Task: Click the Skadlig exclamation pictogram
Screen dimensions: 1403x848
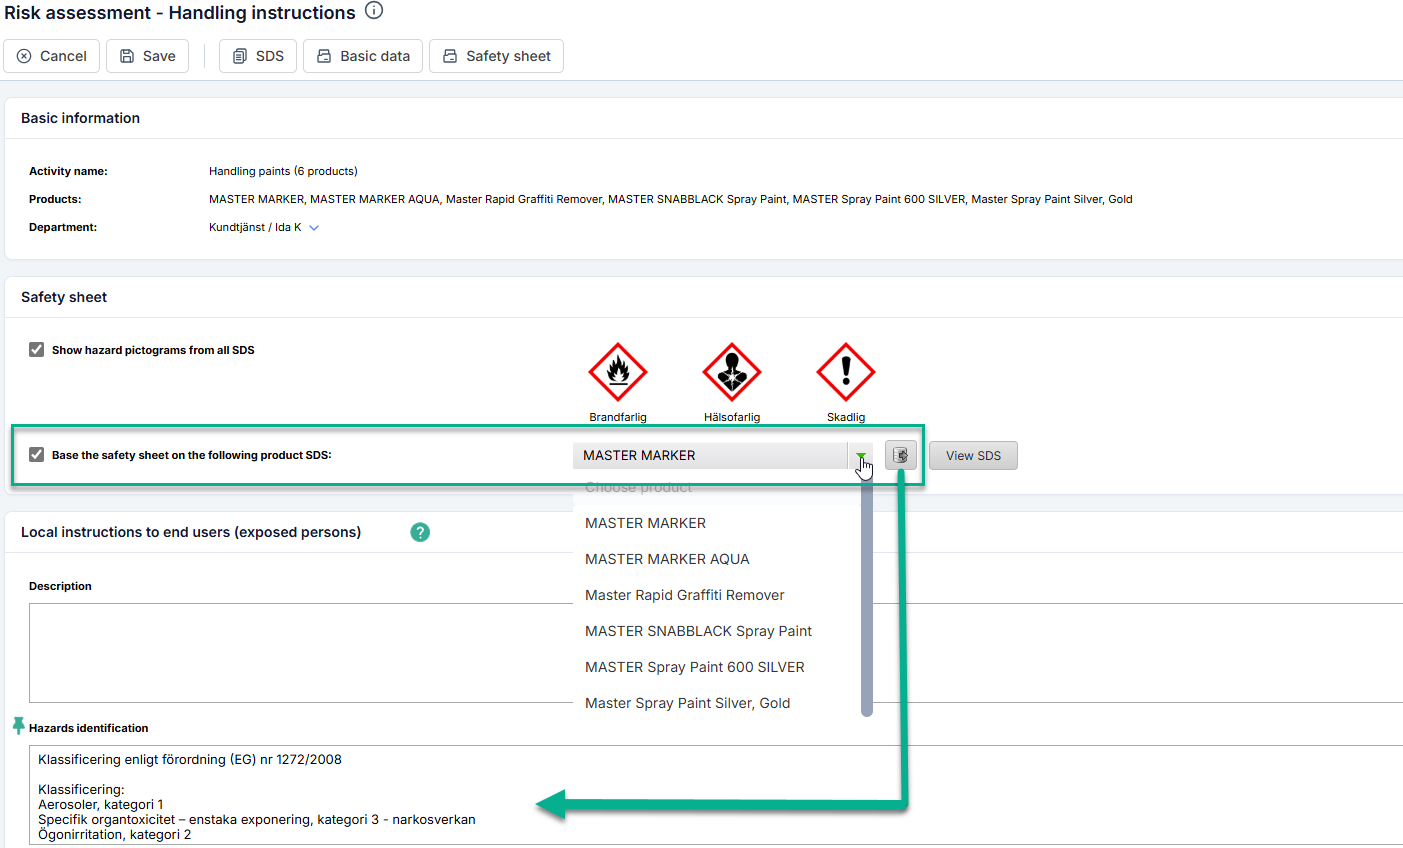Action: click(846, 372)
